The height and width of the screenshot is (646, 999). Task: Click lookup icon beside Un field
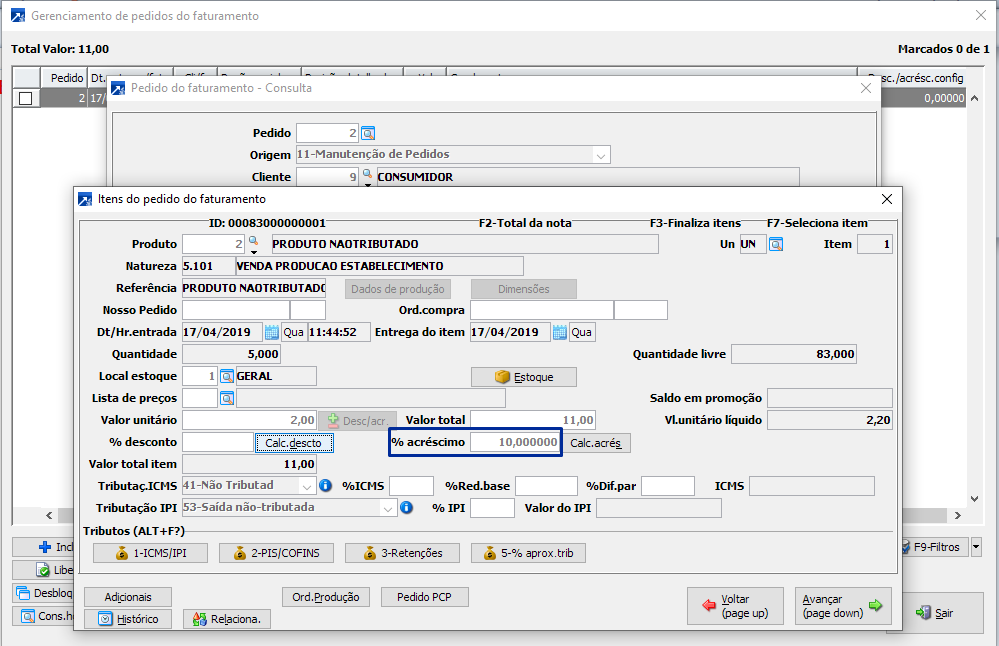(775, 244)
